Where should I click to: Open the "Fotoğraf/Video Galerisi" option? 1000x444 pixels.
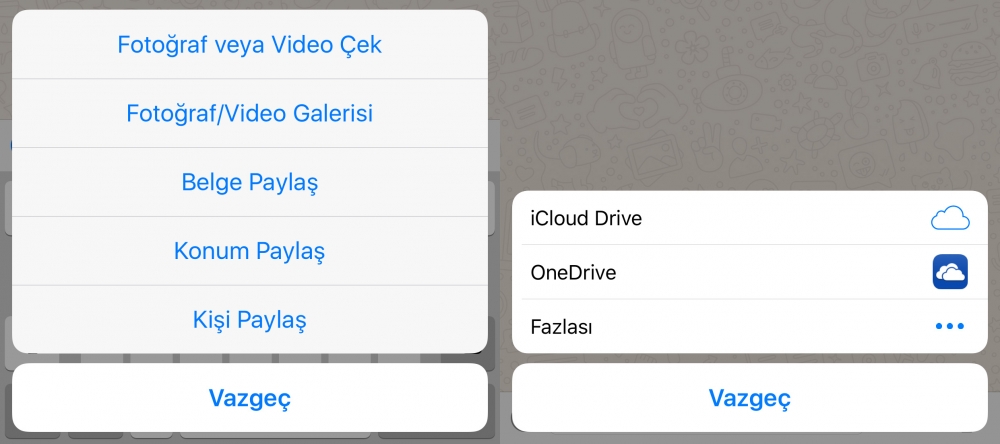point(249,114)
